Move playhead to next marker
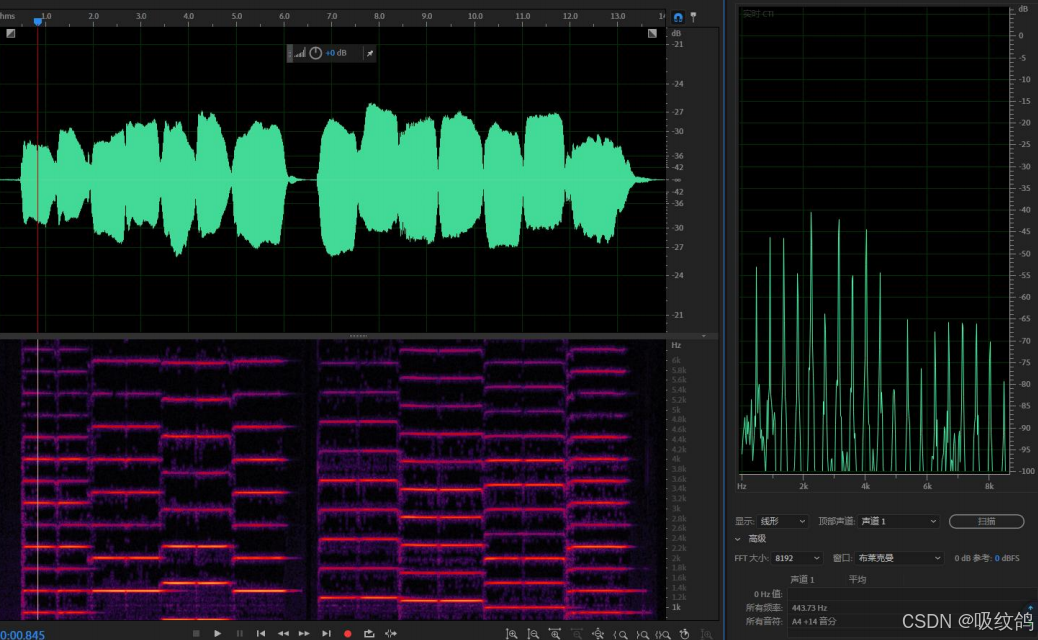This screenshot has height=640, width=1038. (326, 633)
